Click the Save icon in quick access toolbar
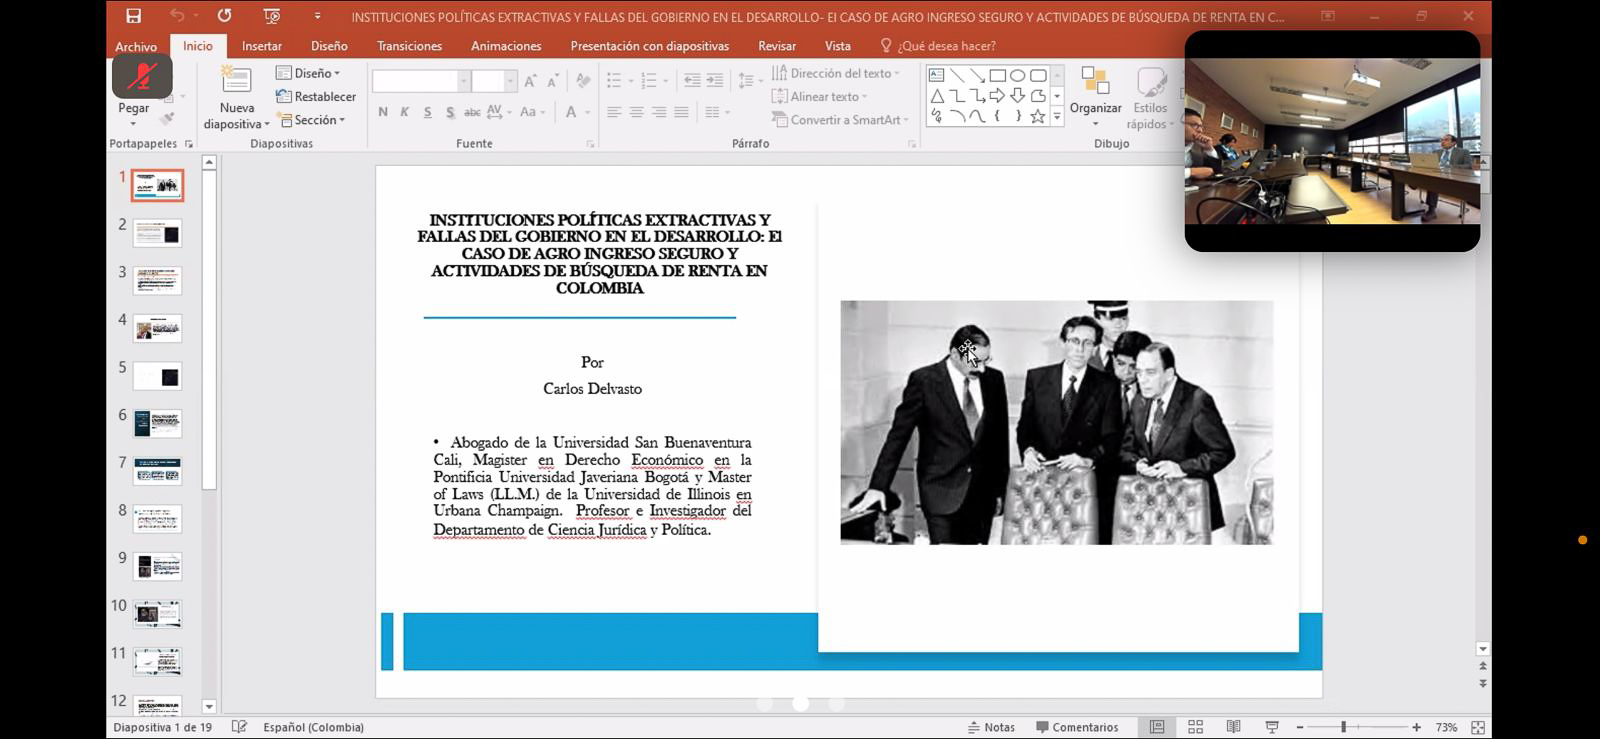The image size is (1600, 739). [x=133, y=16]
